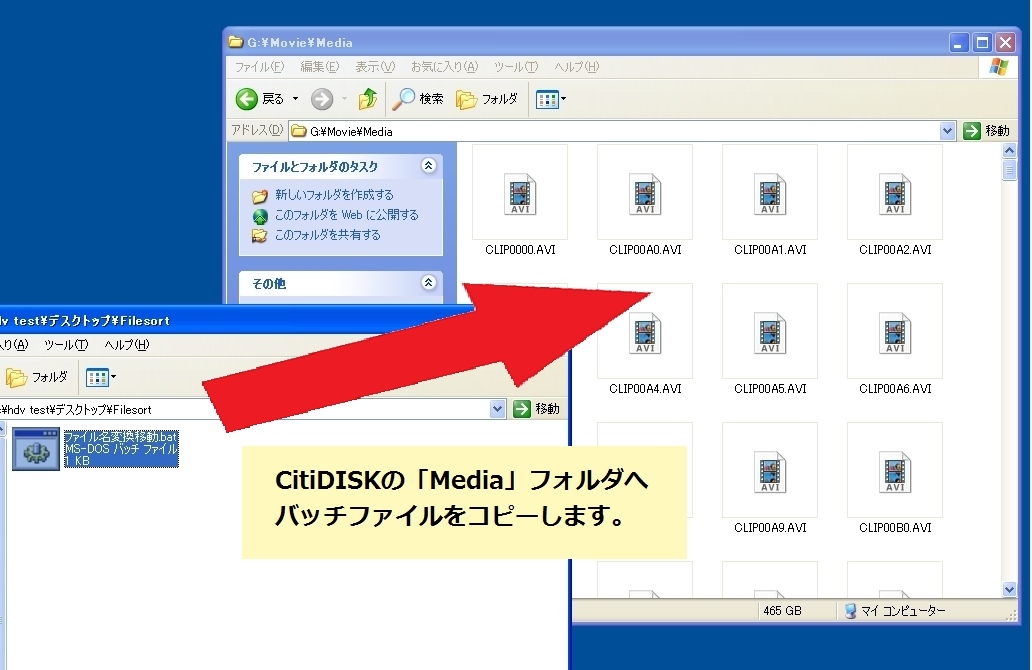Viewport: 1032px width, 670px height.
Task: Click ファイル名変換移動.bat file name text
Action: tap(120, 437)
